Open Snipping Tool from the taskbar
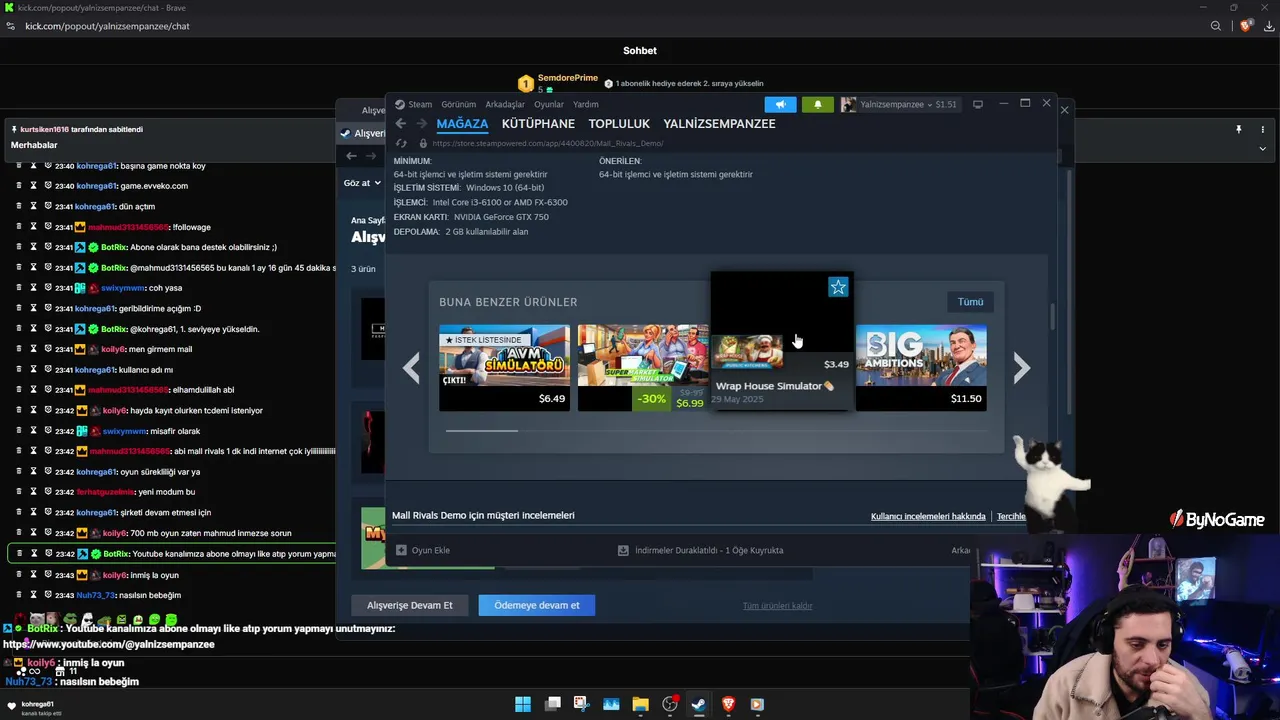1280x720 pixels. click(x=581, y=704)
